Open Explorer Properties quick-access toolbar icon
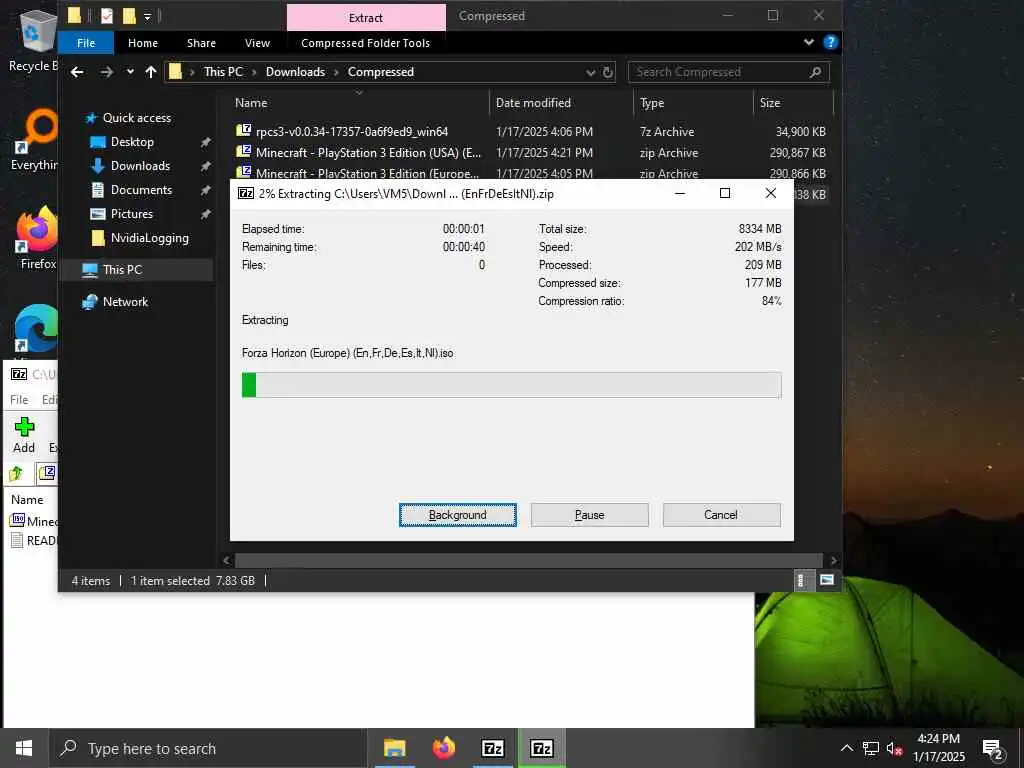The image size is (1024, 768). pyautogui.click(x=106, y=16)
